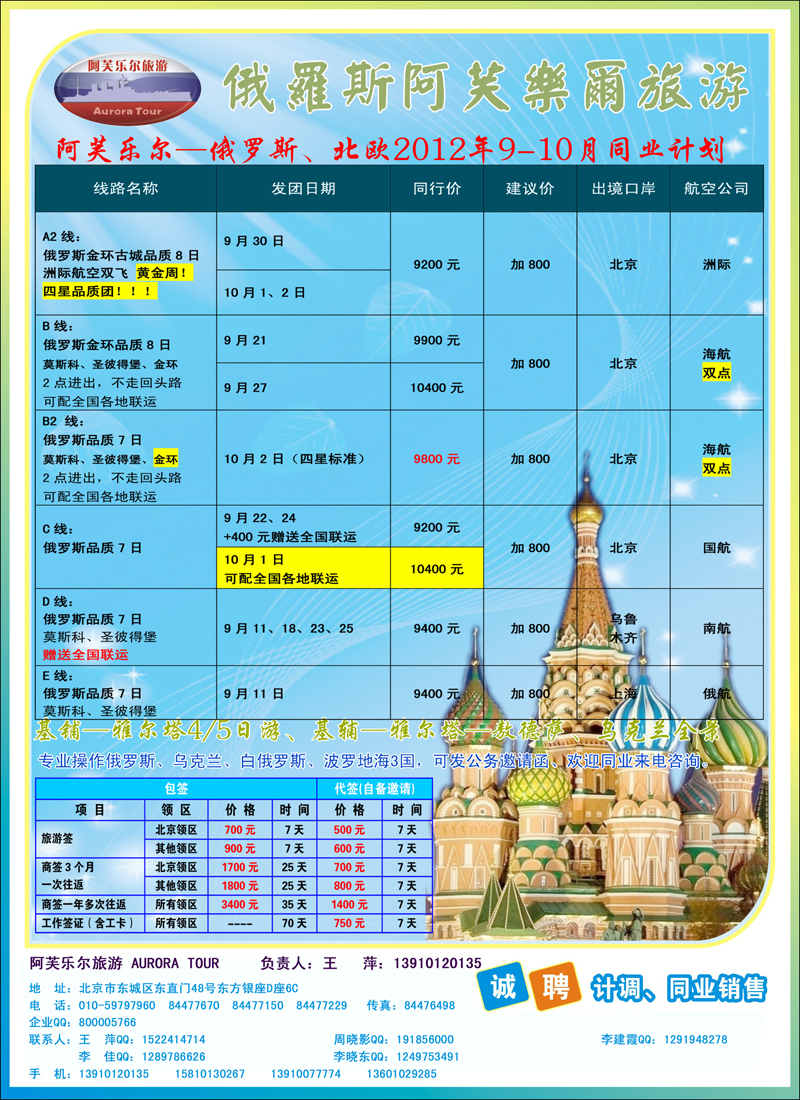Click the 代签(自备邀请) table header
Viewport: 800px width, 1100px height.
tap(374, 789)
